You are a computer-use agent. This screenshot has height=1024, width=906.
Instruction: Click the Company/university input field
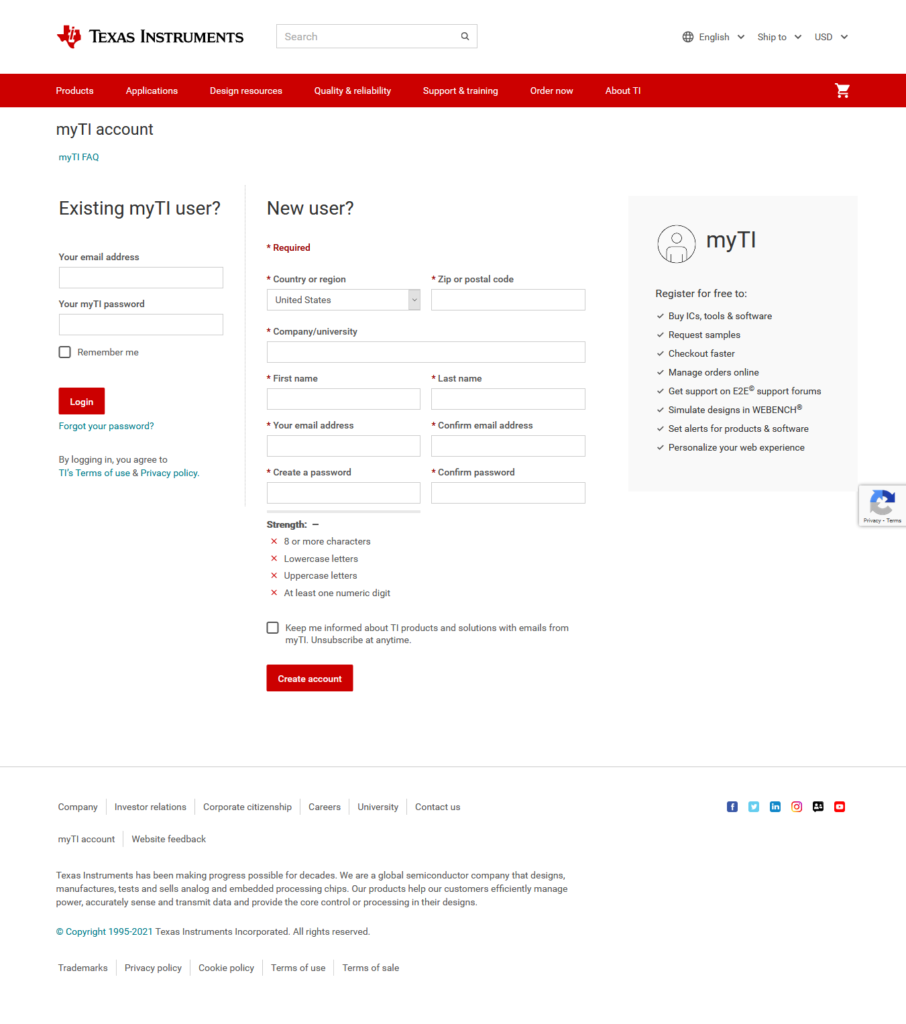click(425, 352)
